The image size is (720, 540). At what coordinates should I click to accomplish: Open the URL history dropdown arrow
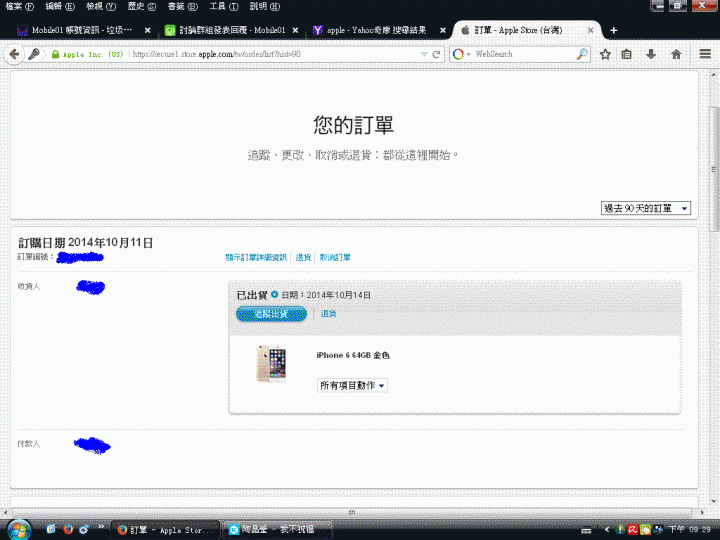tap(424, 54)
